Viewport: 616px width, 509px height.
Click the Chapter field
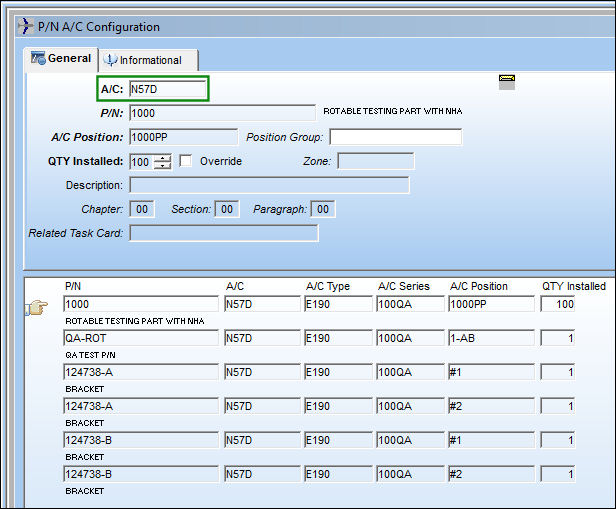coord(142,209)
